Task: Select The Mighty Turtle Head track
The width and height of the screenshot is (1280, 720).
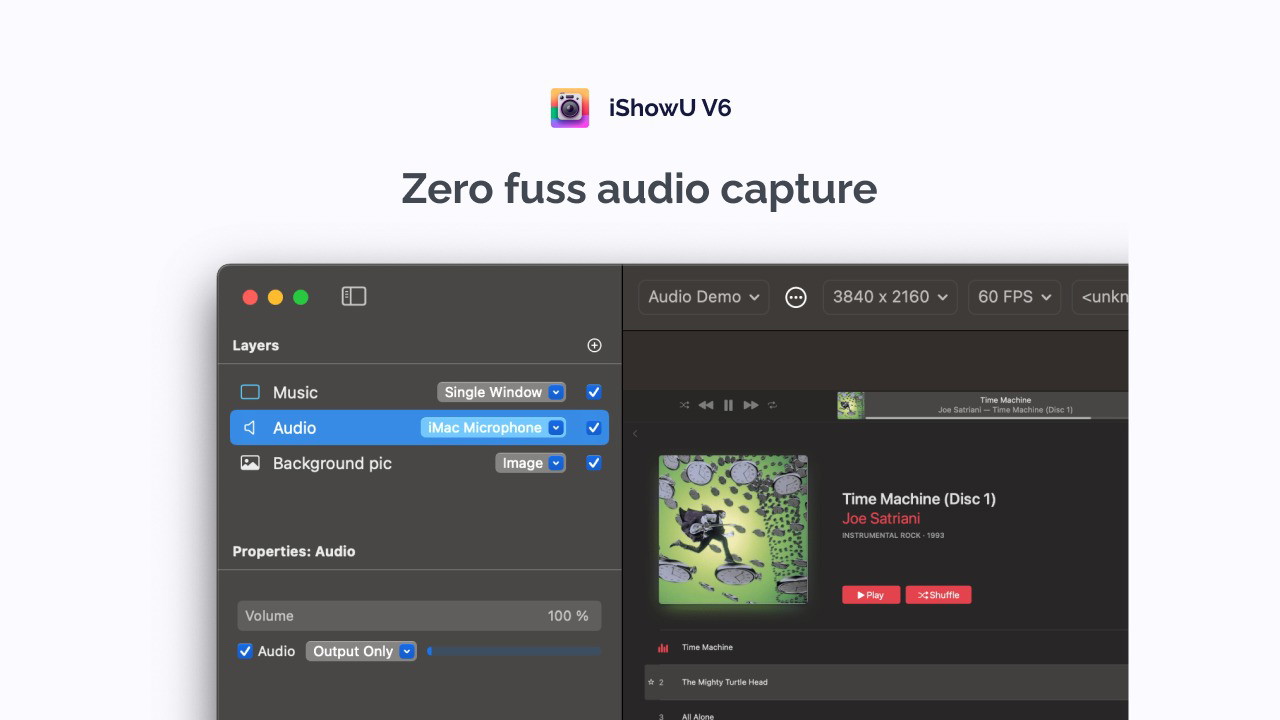Action: (x=724, y=682)
